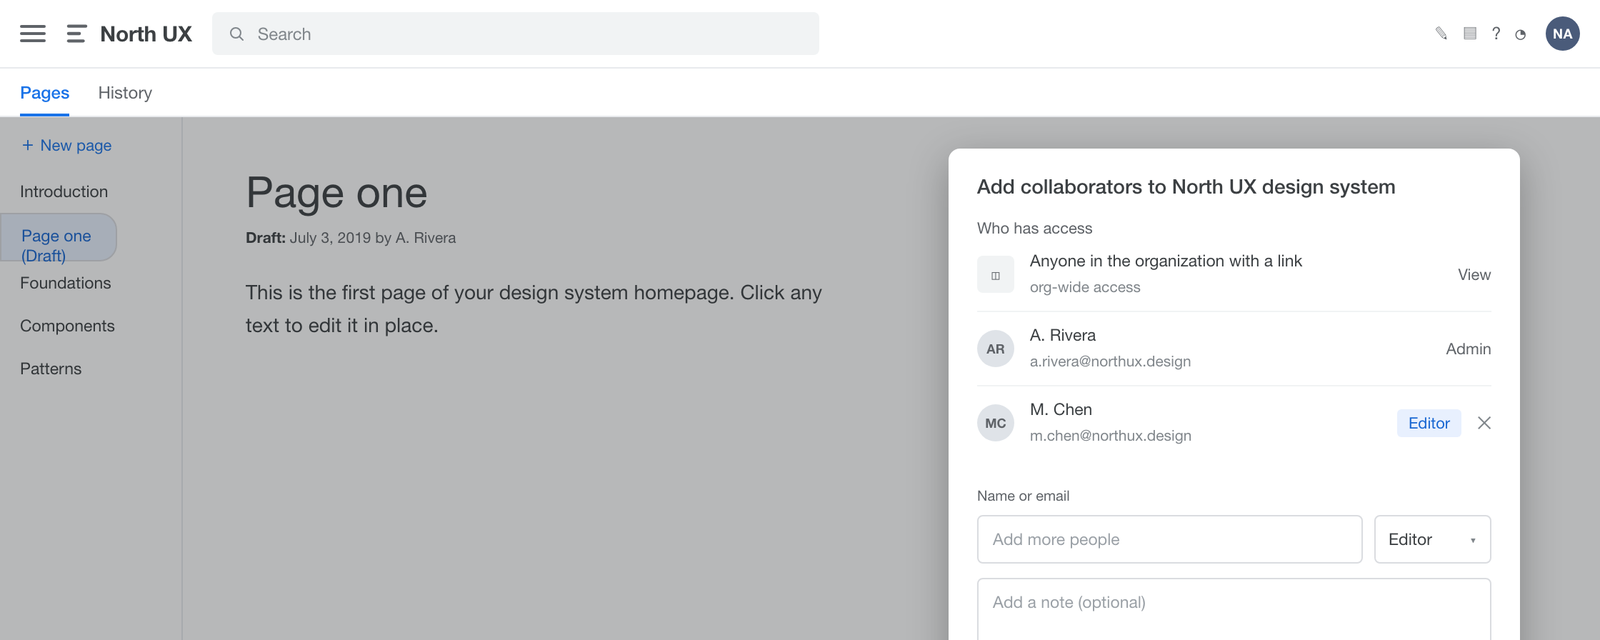Click Anyone in the organization with a link

click(1166, 261)
